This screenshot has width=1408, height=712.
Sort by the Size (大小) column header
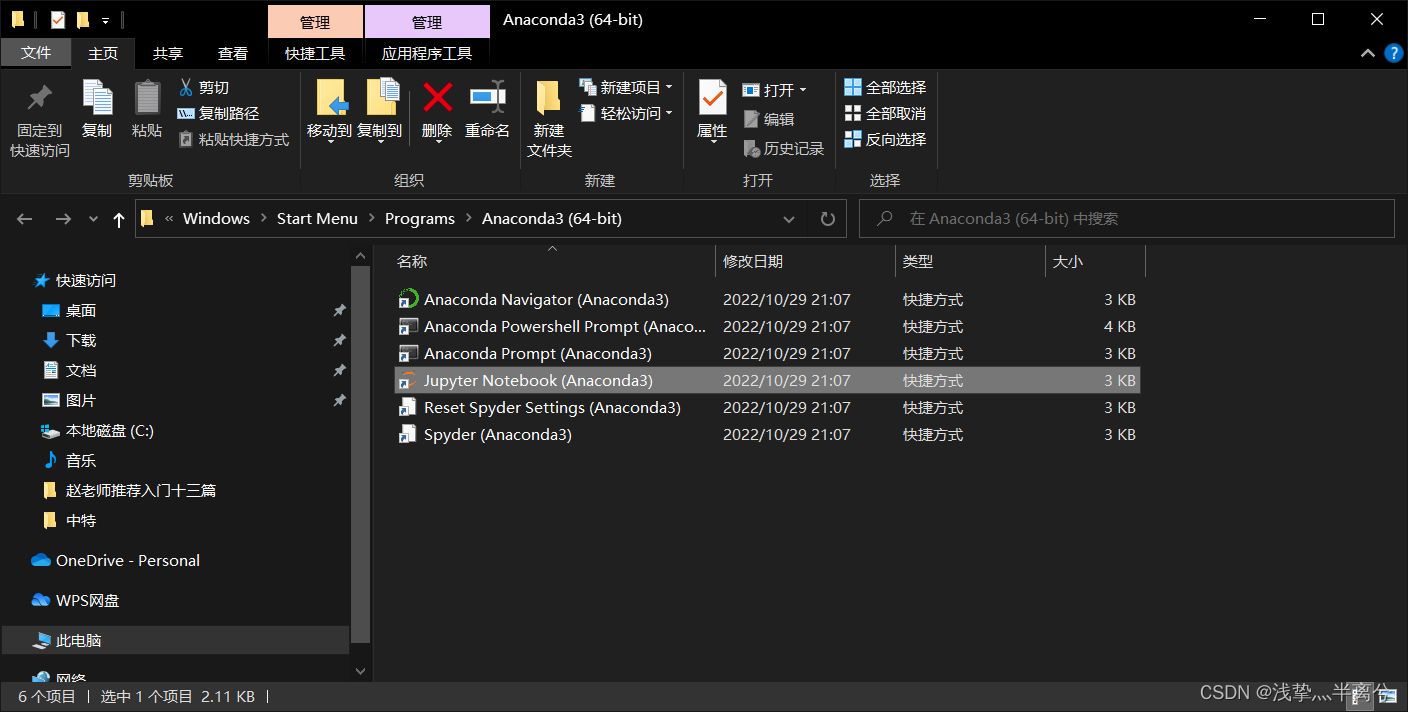pos(1095,261)
